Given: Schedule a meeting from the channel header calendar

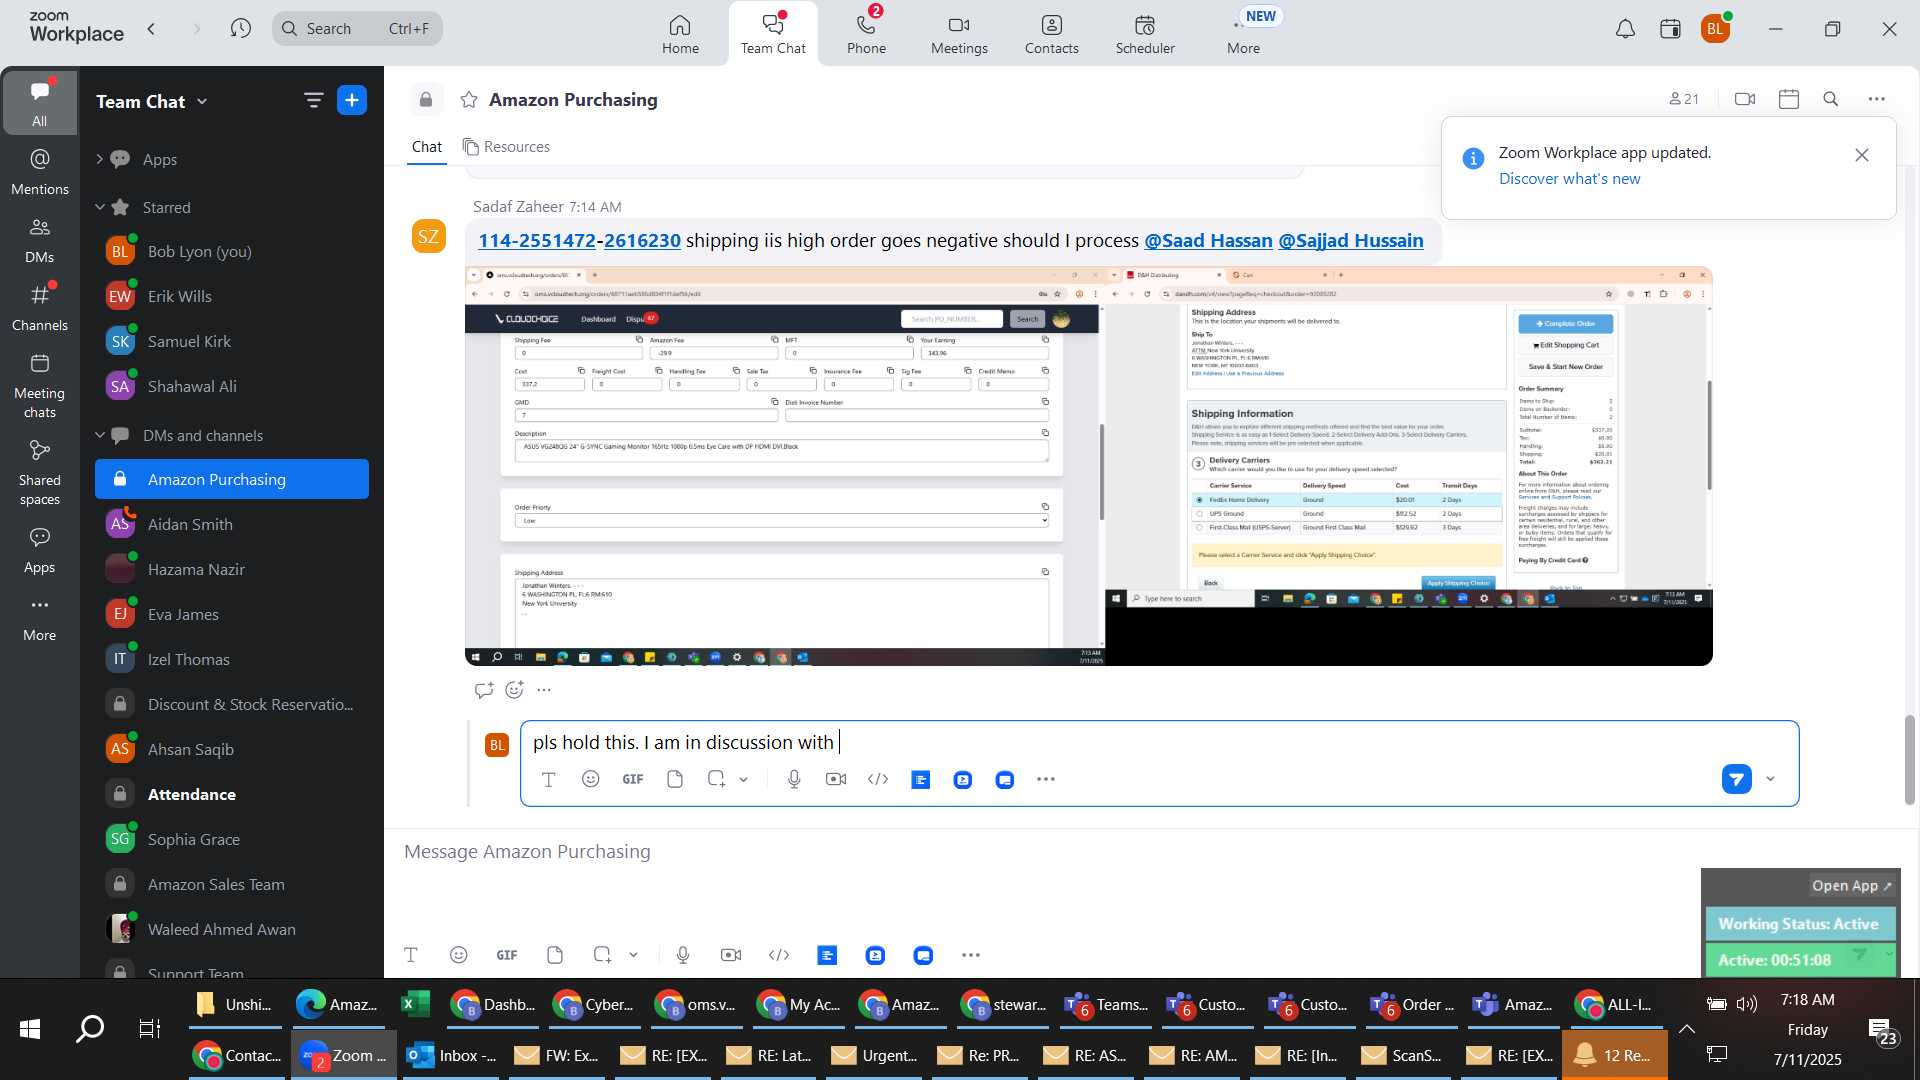Looking at the screenshot, I should coord(1789,99).
